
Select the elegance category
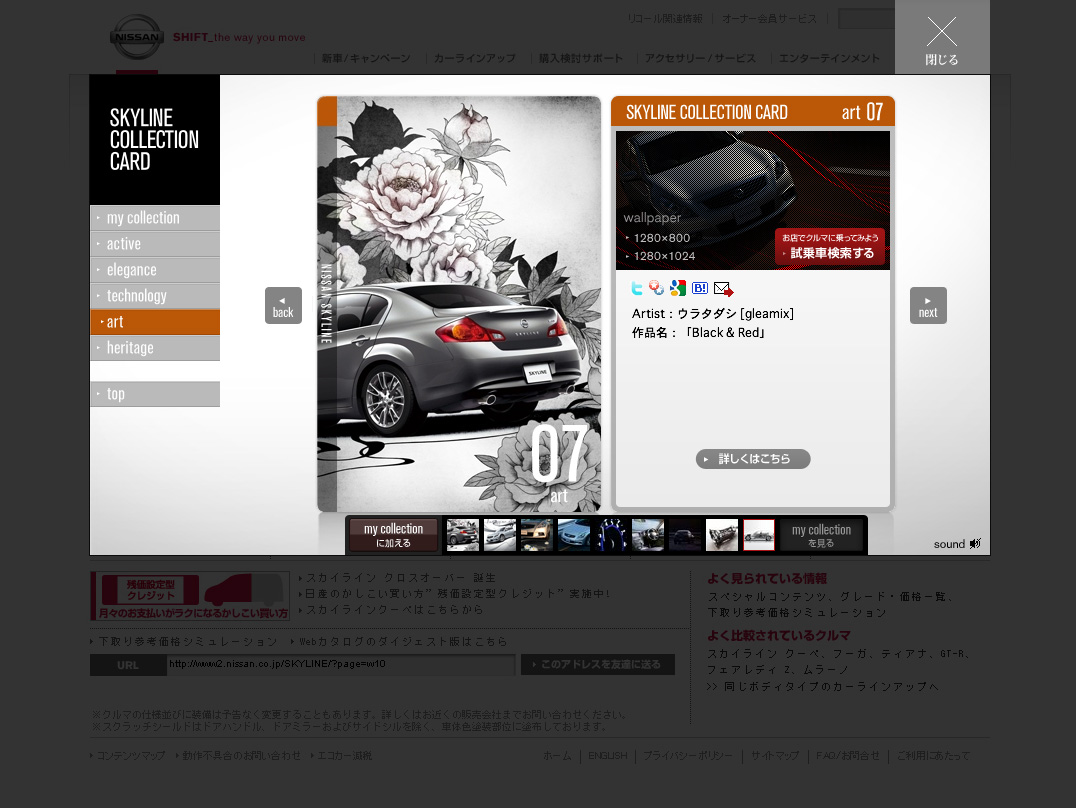click(155, 270)
